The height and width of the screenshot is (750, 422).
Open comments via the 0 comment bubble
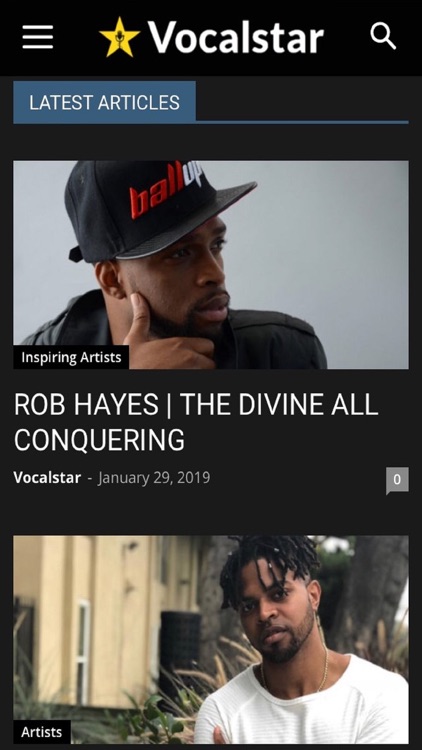click(397, 480)
